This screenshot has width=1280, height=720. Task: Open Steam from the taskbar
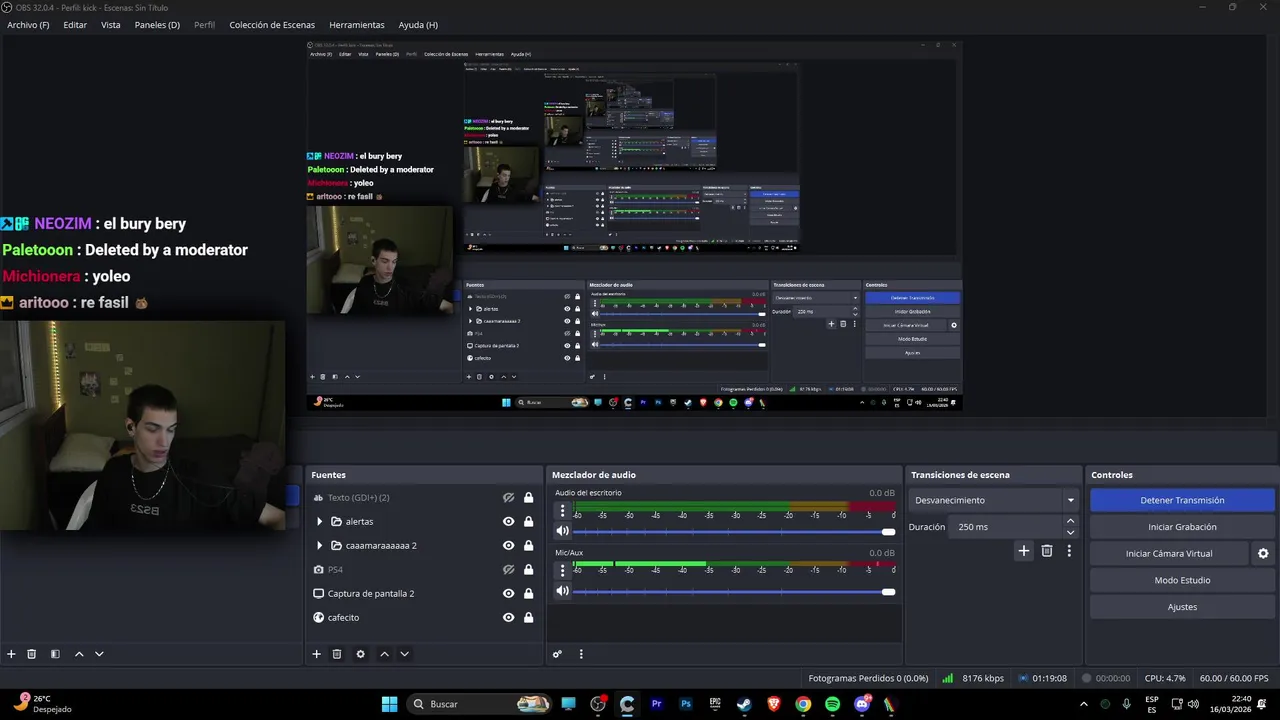pos(744,704)
